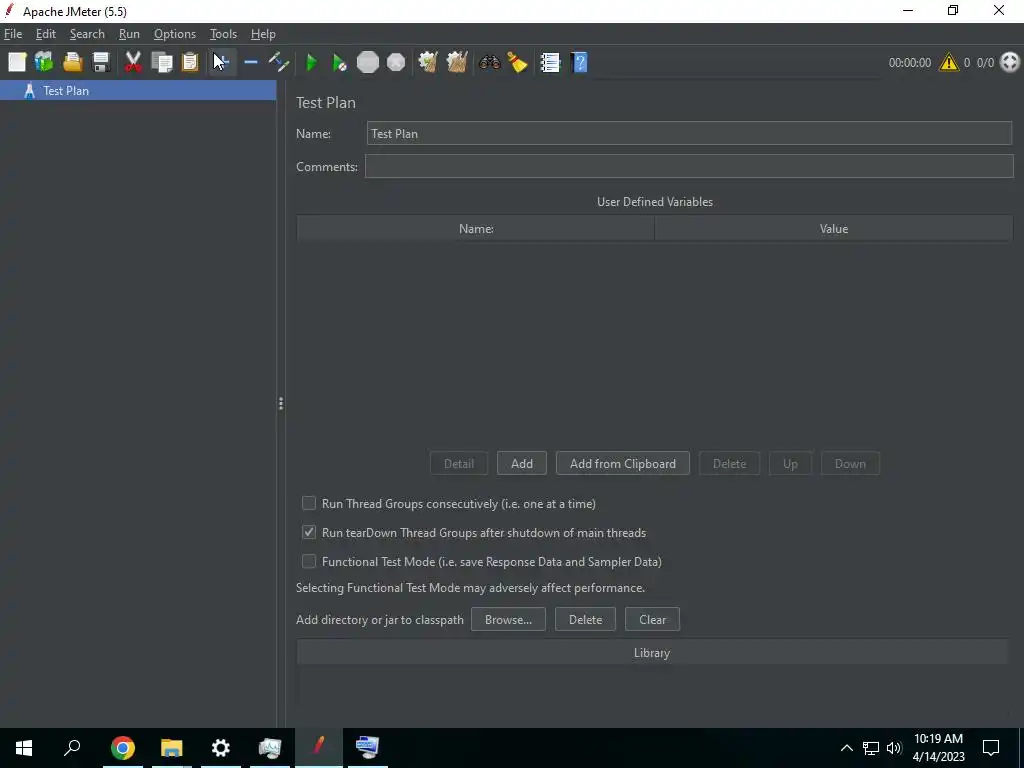Viewport: 1024px width, 768px height.
Task: Click the volume speaker tray icon
Action: click(894, 748)
